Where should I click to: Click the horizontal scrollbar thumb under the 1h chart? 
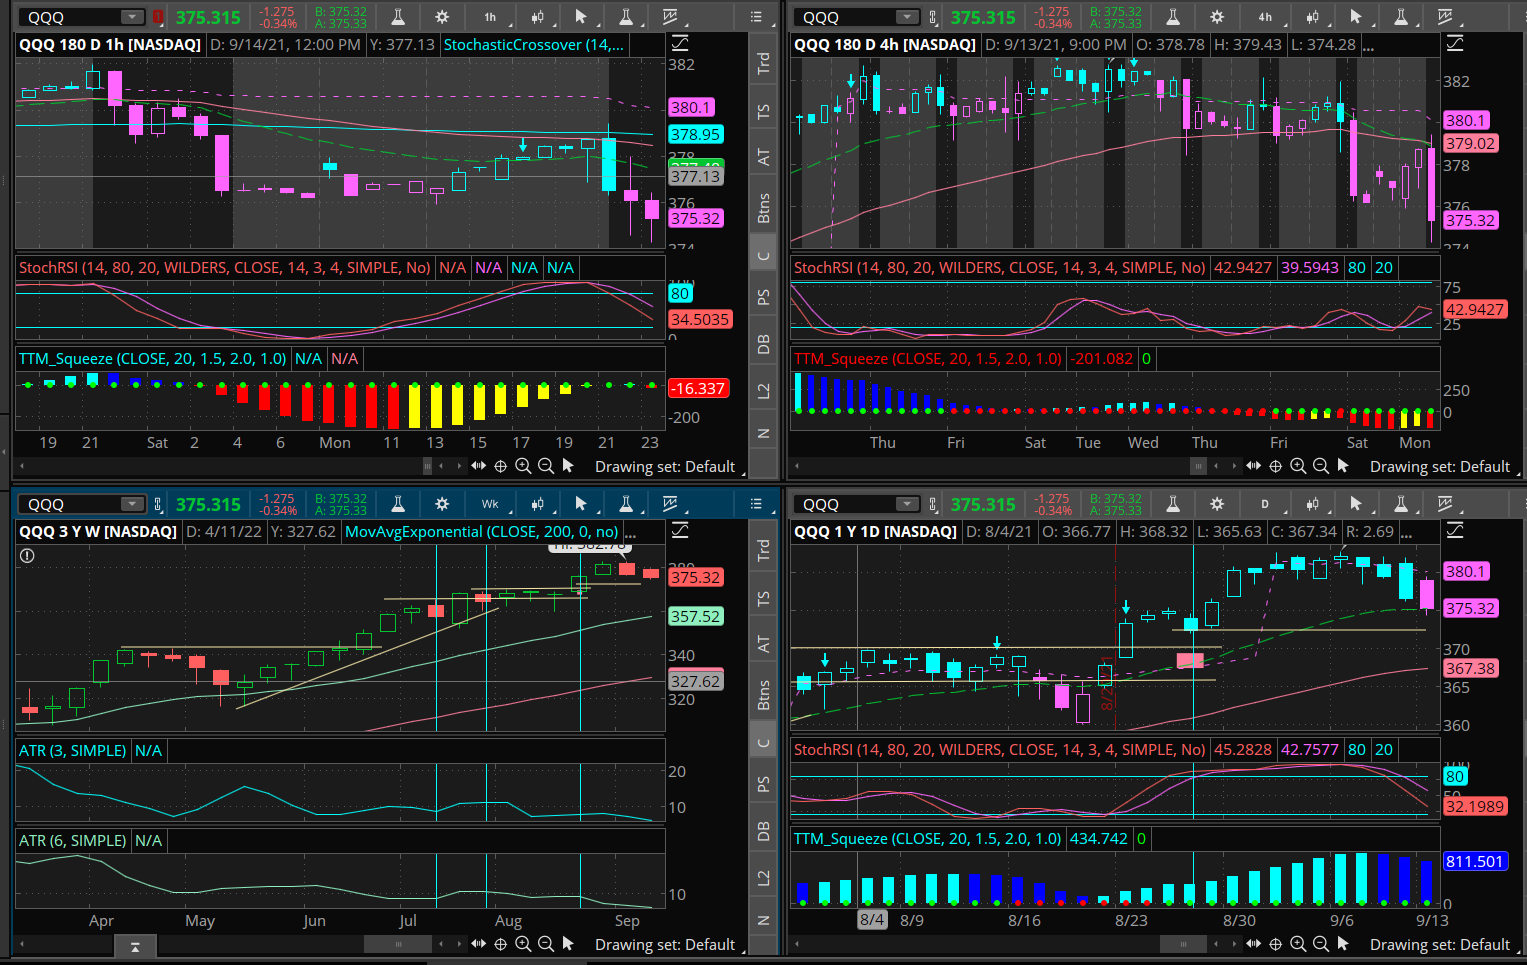pos(428,466)
